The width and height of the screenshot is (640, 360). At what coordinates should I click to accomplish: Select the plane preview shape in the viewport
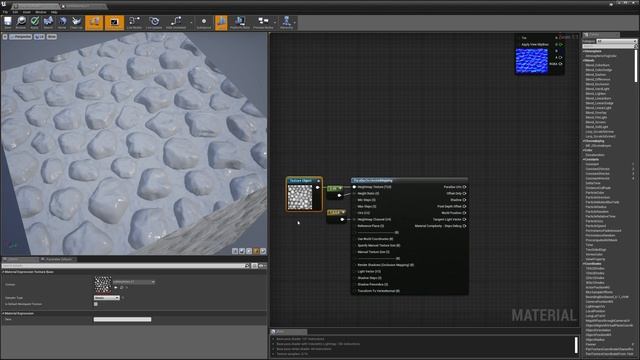point(249,251)
